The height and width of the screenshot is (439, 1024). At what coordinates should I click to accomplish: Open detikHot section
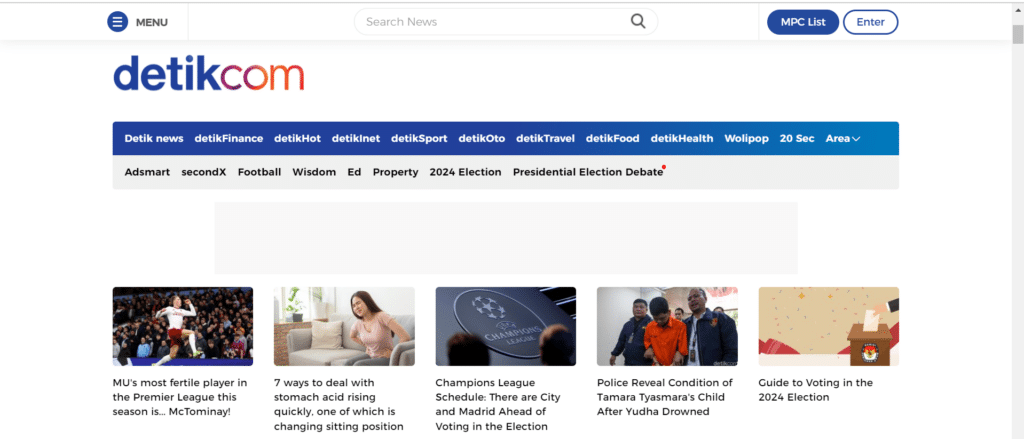[x=297, y=138]
